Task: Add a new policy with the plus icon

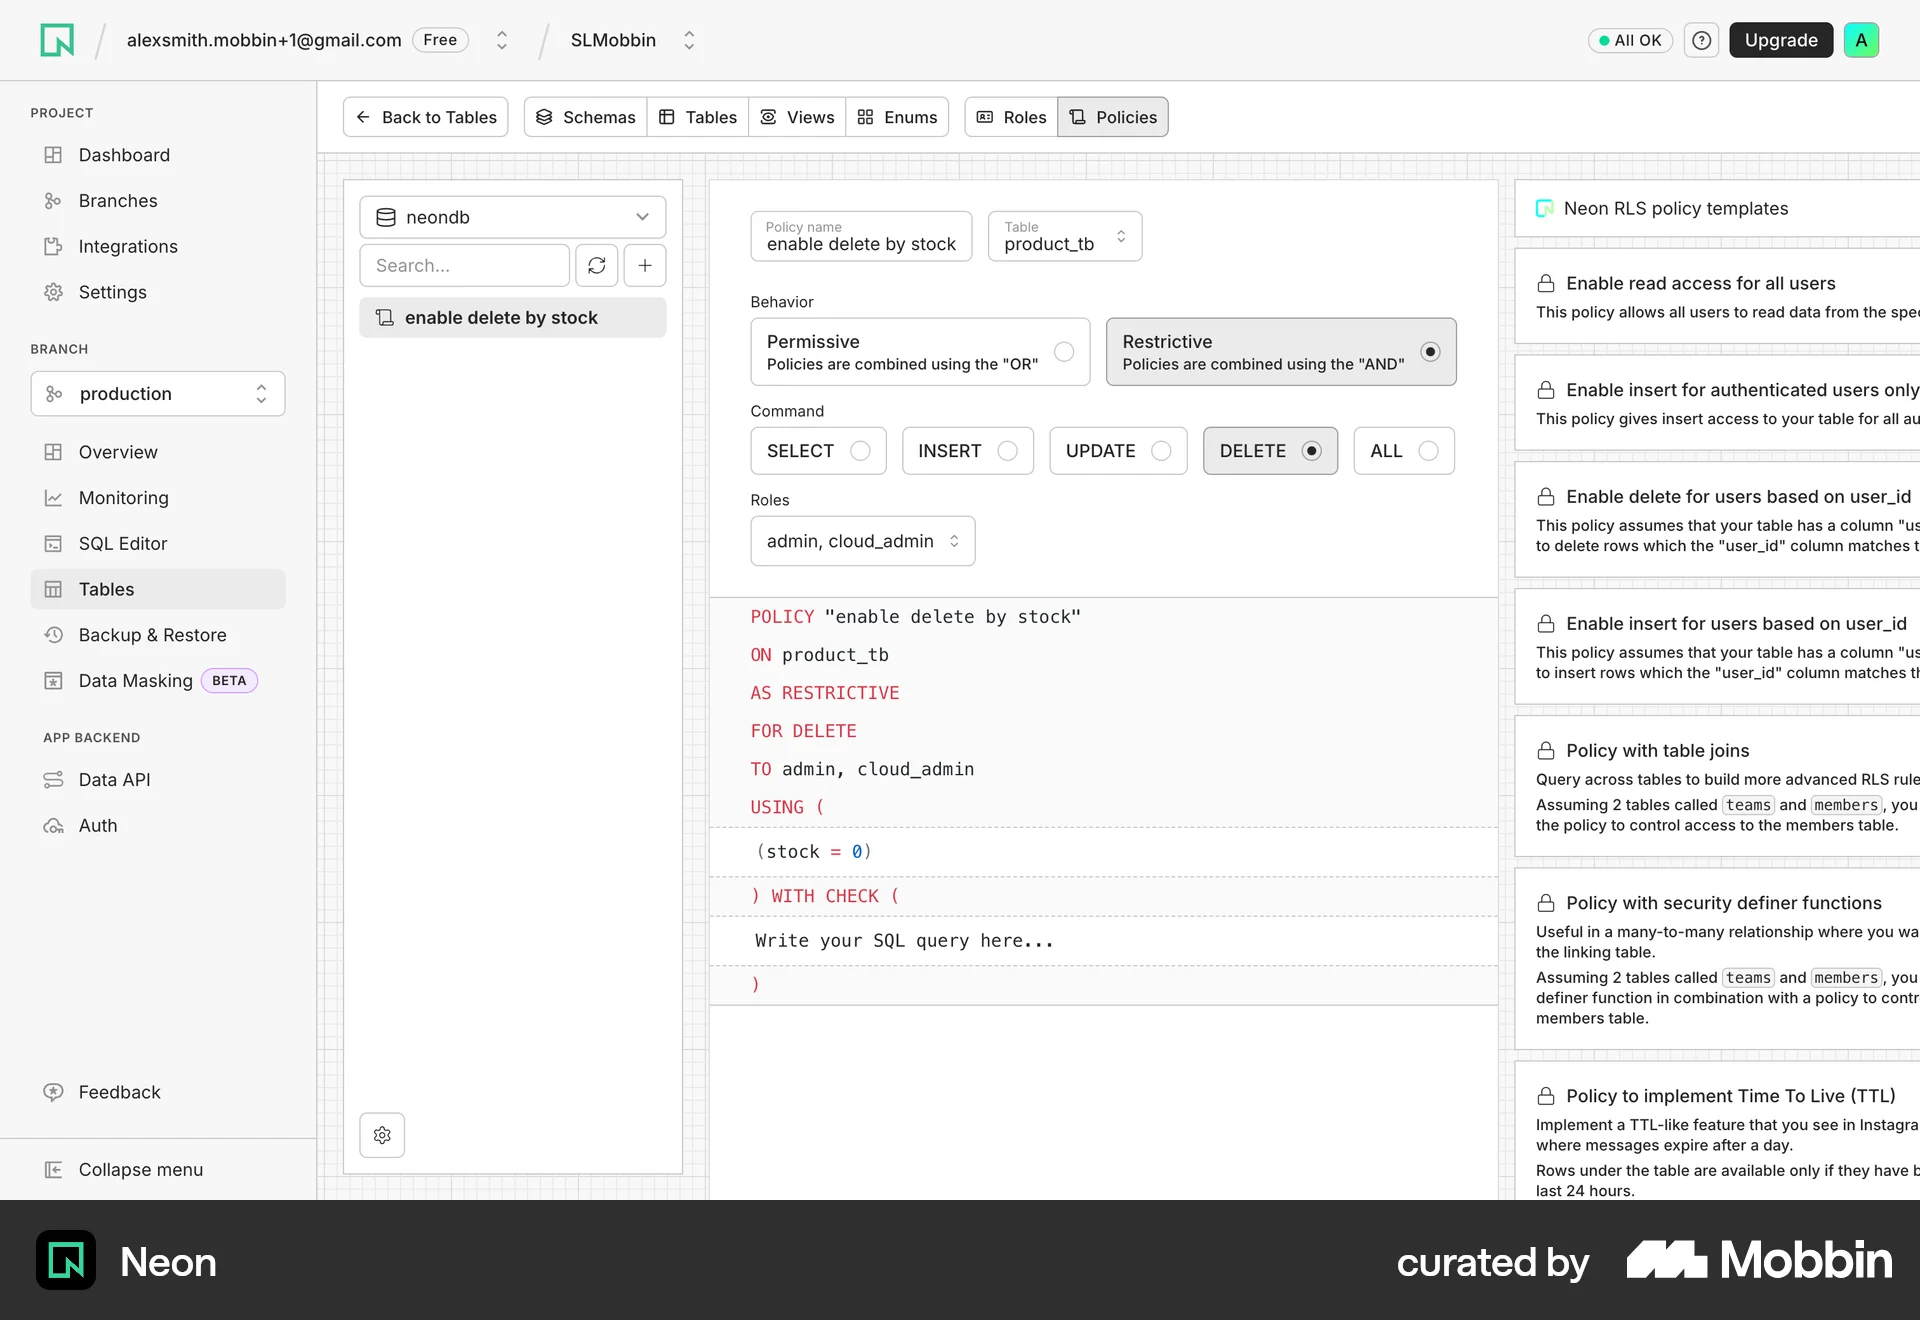Action: [x=645, y=265]
